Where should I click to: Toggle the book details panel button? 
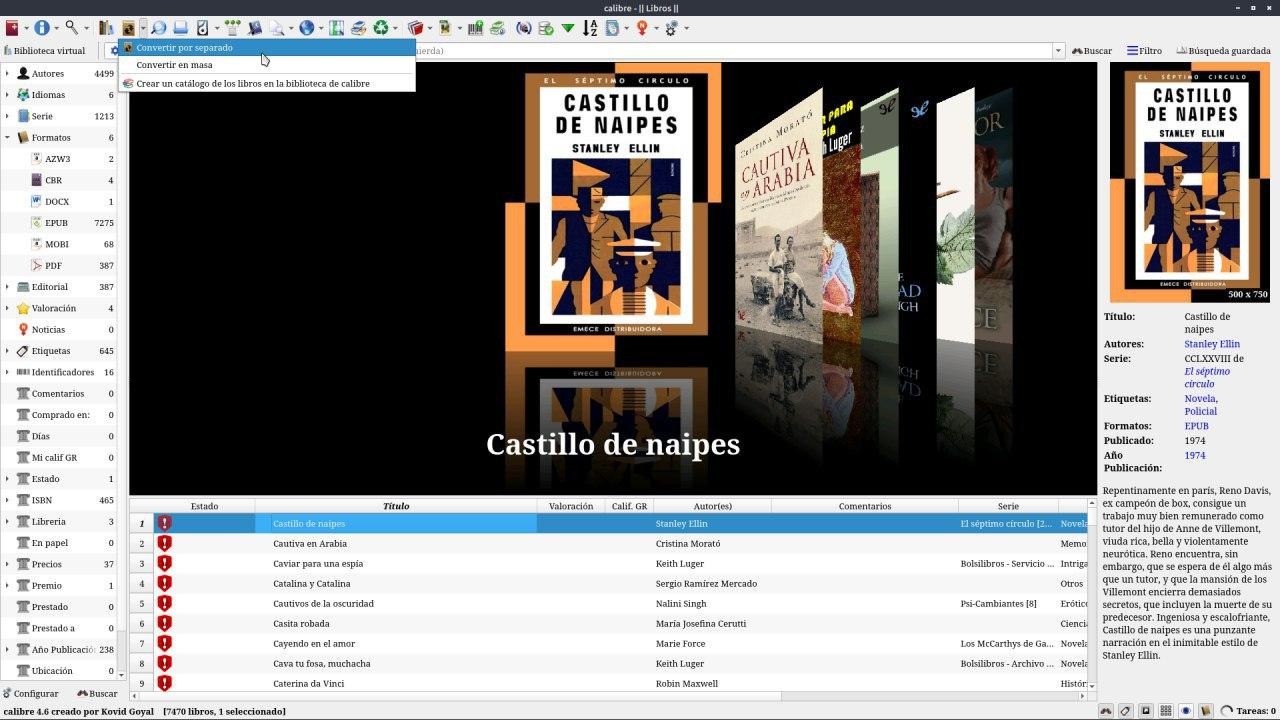click(x=1206, y=711)
